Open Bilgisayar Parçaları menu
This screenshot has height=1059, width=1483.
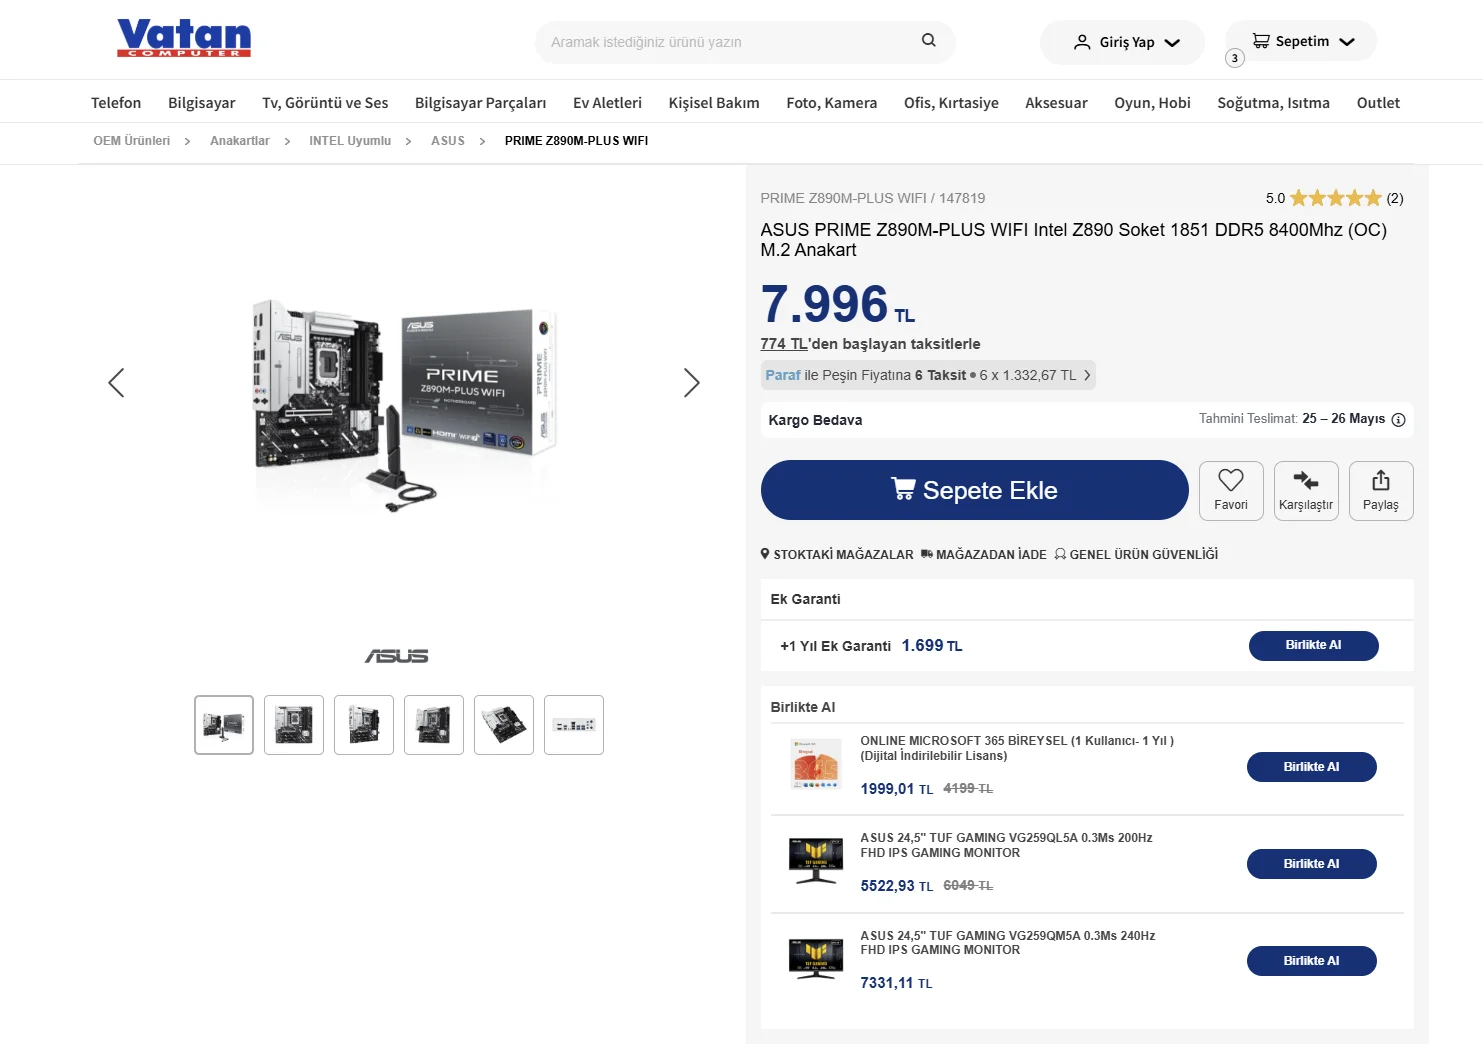point(481,103)
